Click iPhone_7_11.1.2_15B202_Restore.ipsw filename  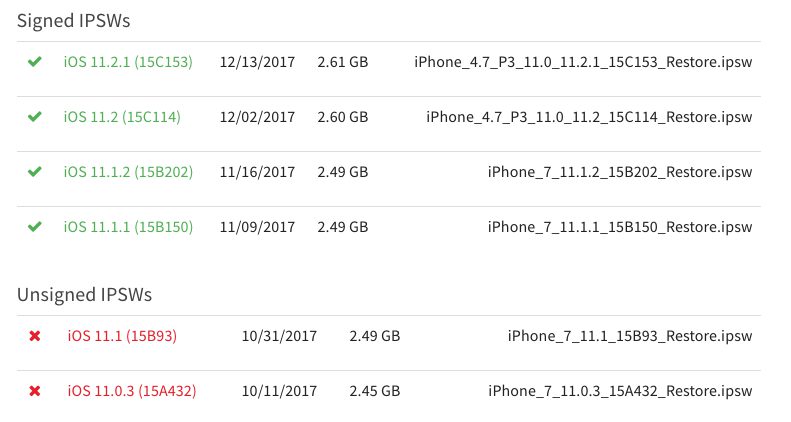pos(621,172)
